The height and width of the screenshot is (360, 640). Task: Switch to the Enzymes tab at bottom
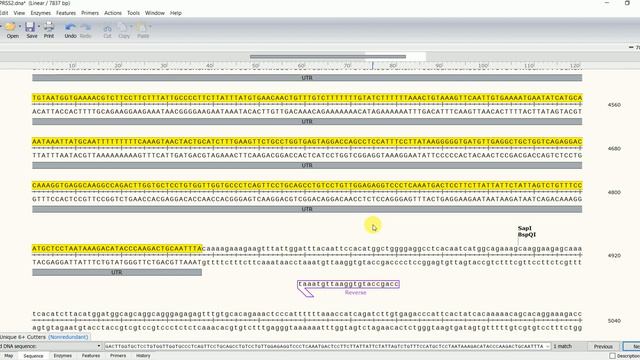[62, 356]
